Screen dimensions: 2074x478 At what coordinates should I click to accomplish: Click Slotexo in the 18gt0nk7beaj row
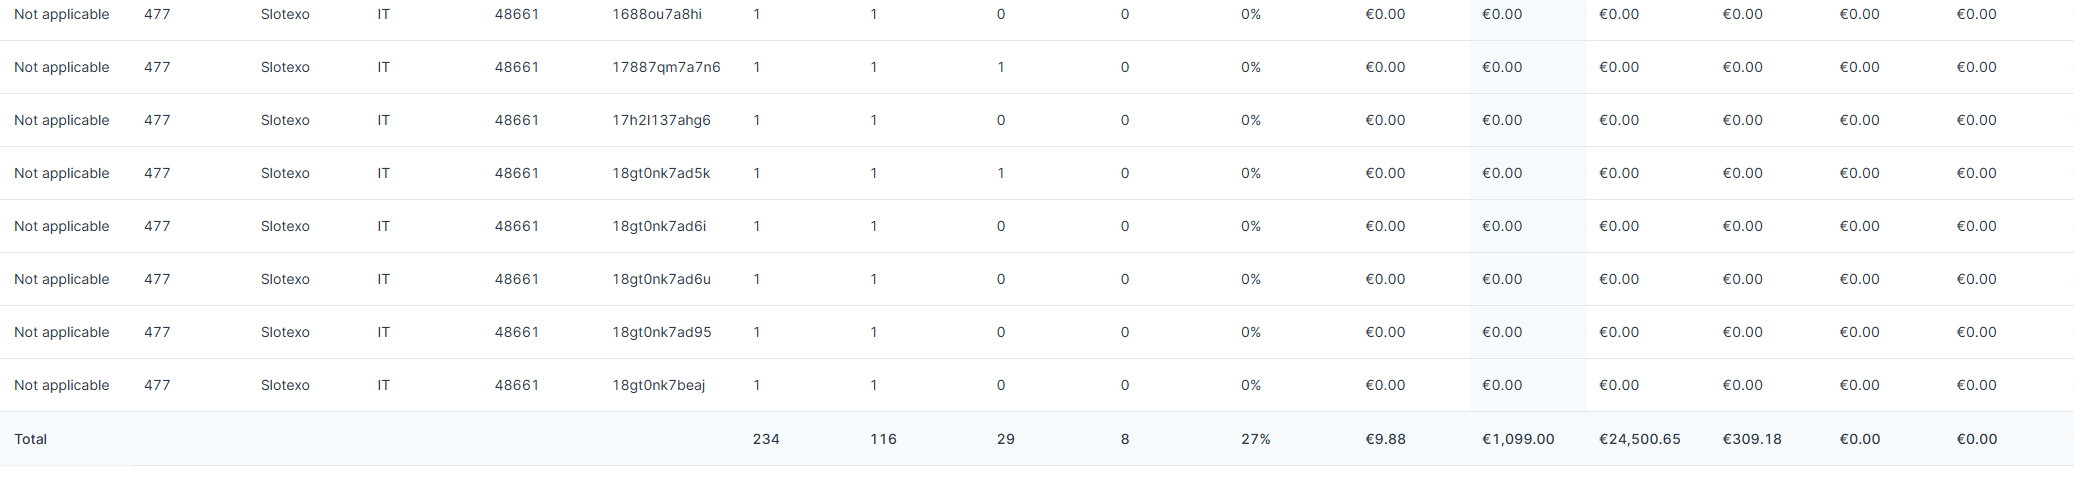tap(285, 385)
